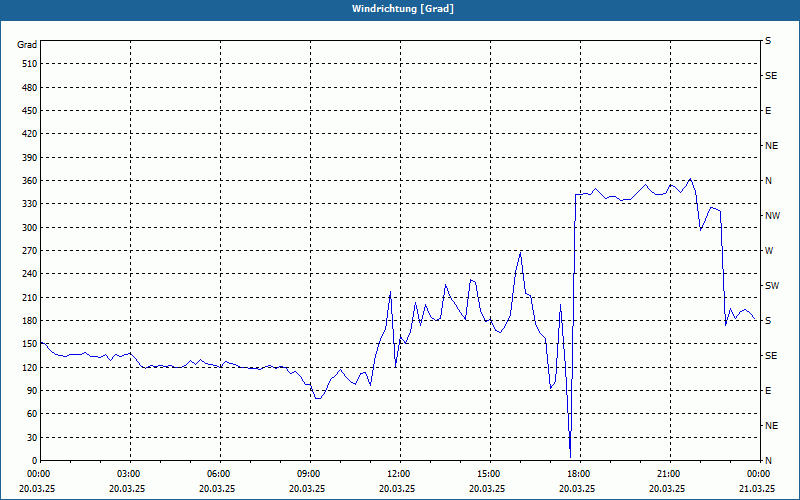Click the 420 y-axis value
Viewport: 800px width, 500px height.
click(x=30, y=134)
